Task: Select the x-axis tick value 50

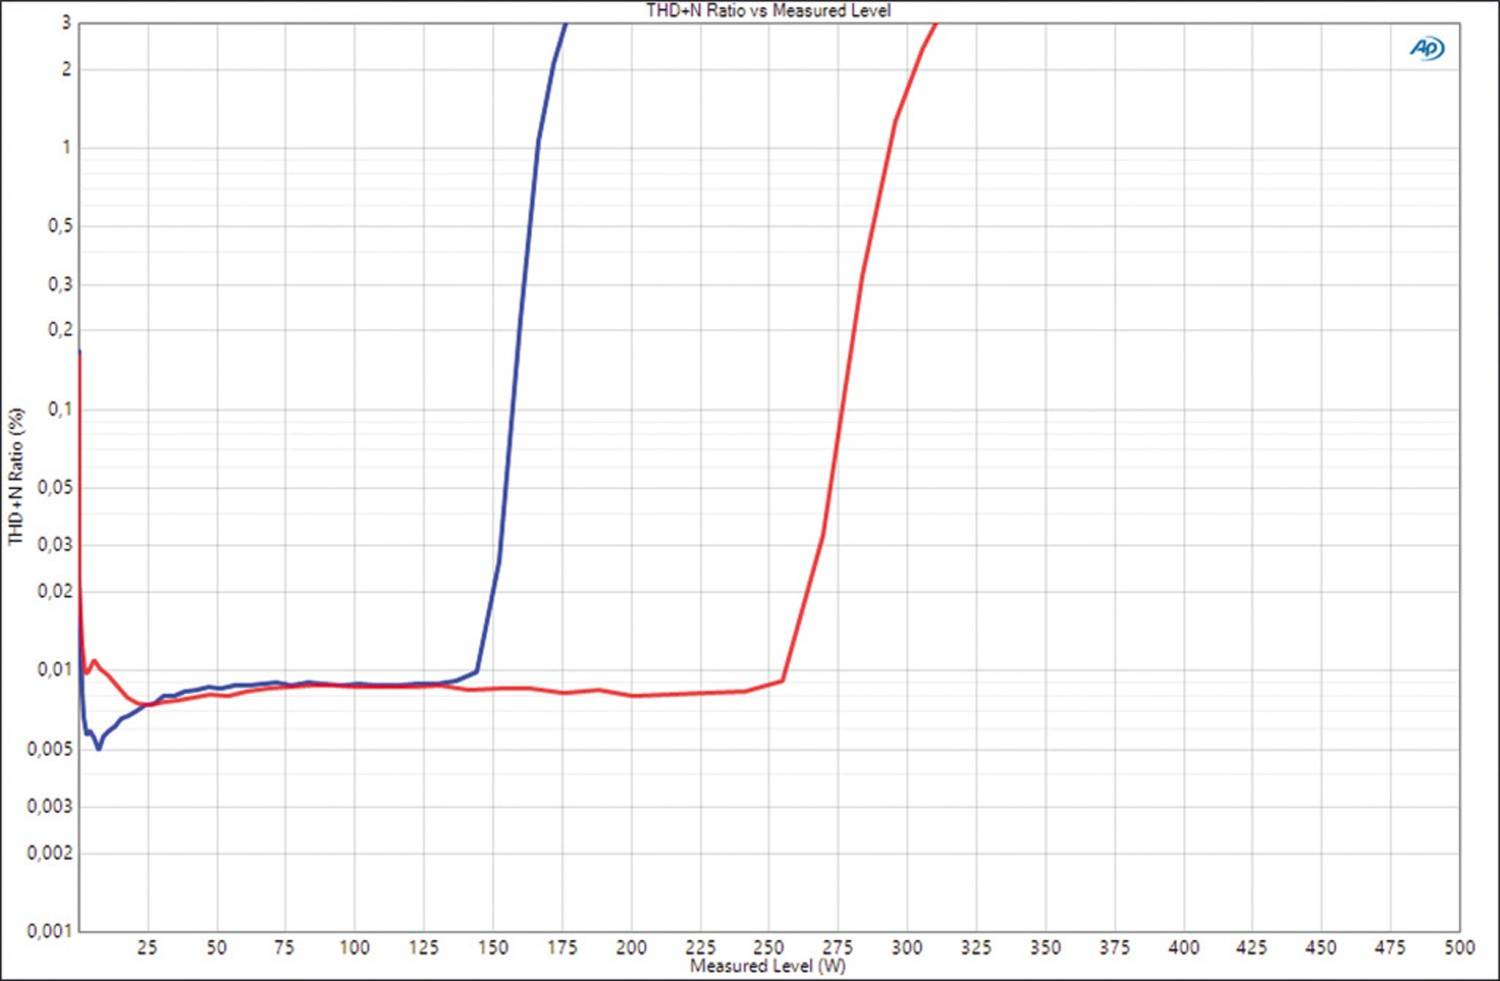Action: coord(216,947)
